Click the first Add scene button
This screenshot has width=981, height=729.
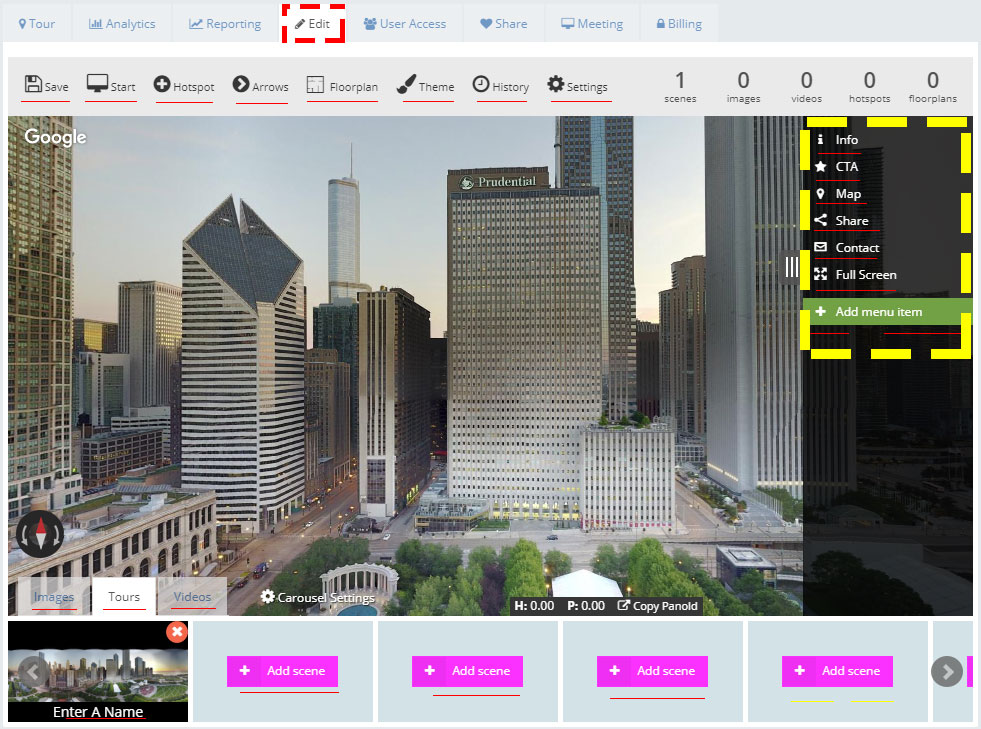pos(282,671)
